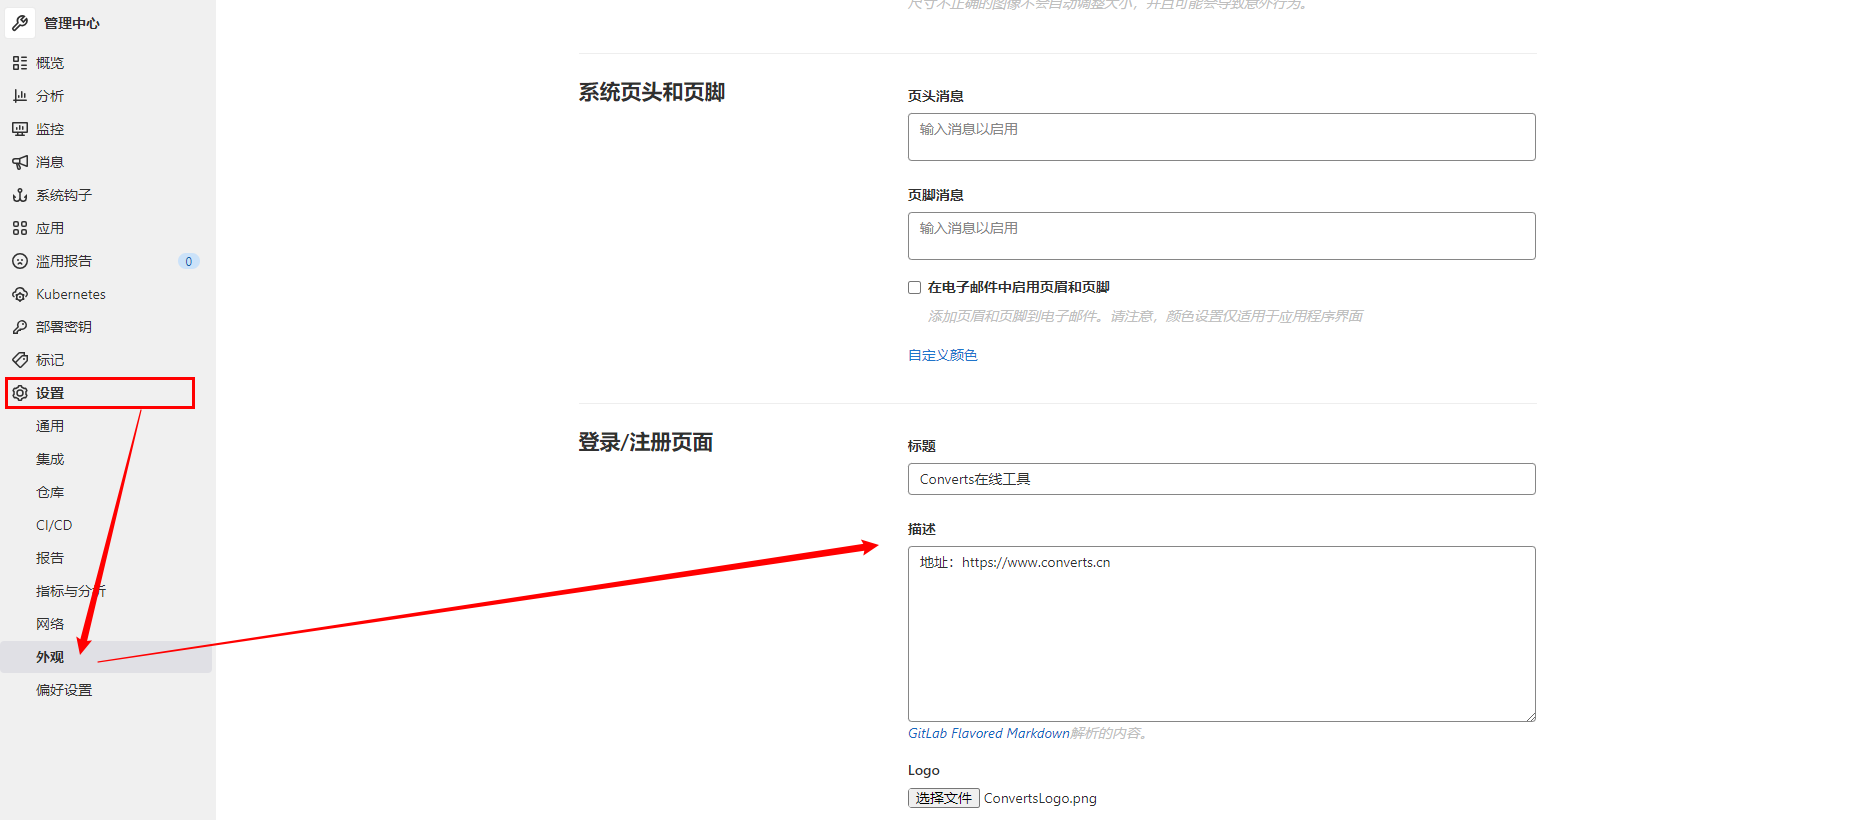Screen dimensions: 1863x820
Task: Click the ConvertsLogo.png file name
Action: [1040, 798]
